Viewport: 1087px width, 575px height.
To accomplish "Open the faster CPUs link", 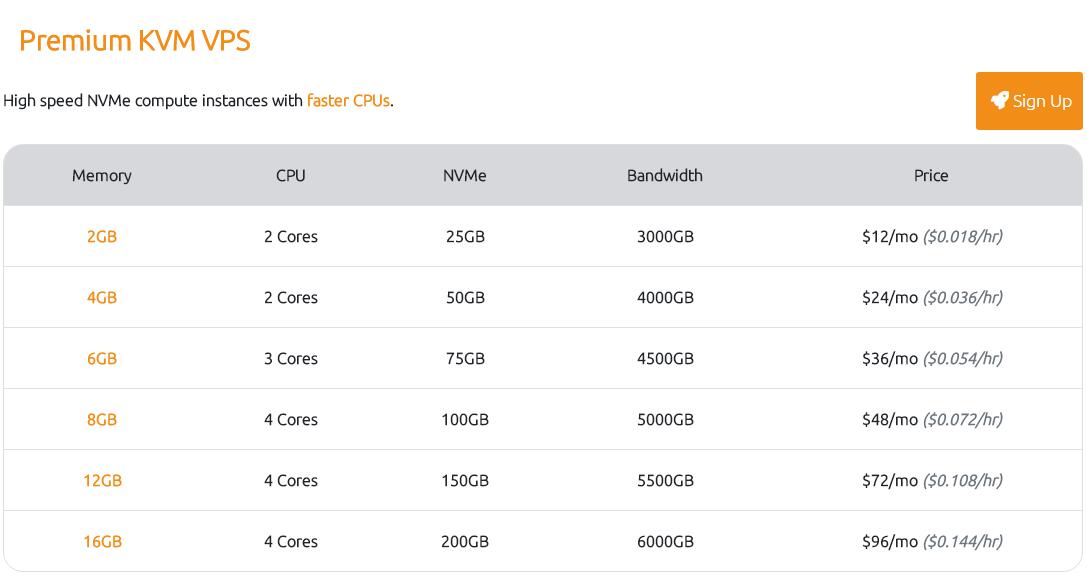I will coord(348,100).
